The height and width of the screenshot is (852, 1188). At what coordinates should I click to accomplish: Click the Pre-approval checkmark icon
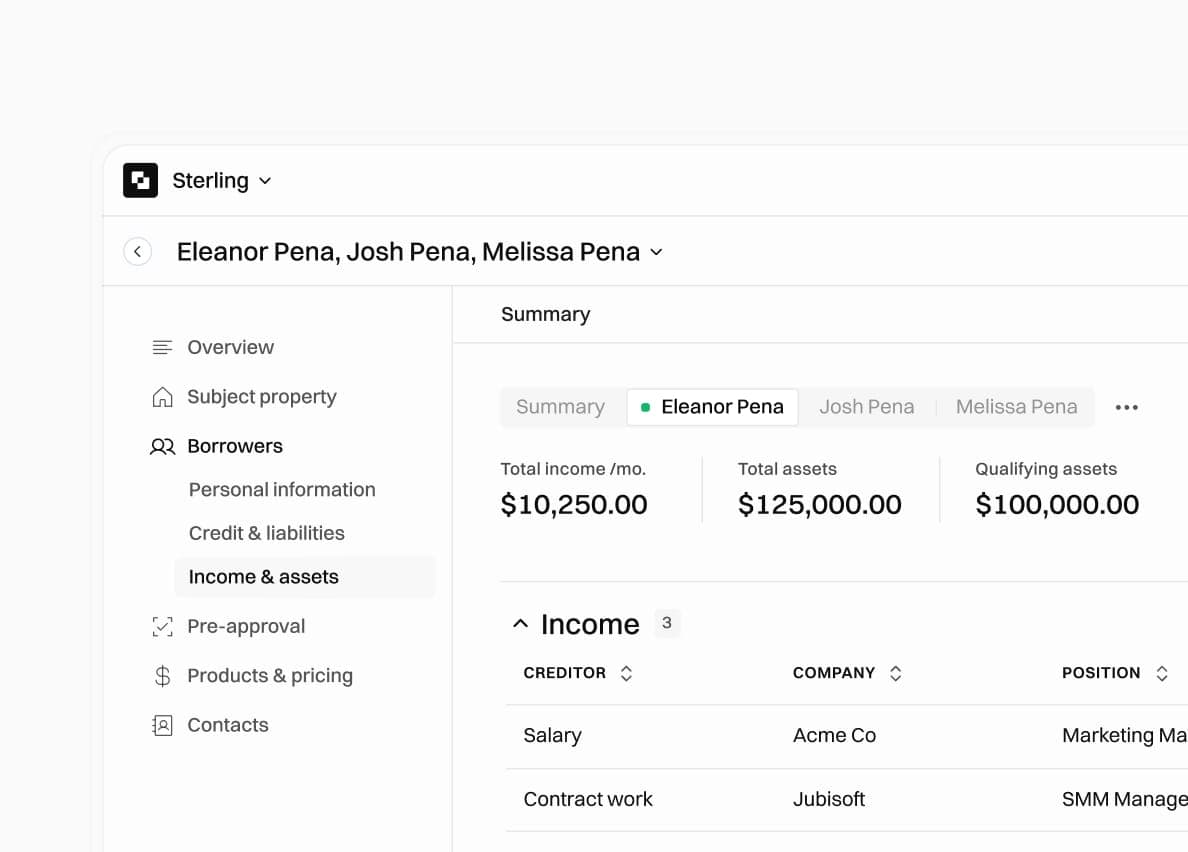[162, 626]
